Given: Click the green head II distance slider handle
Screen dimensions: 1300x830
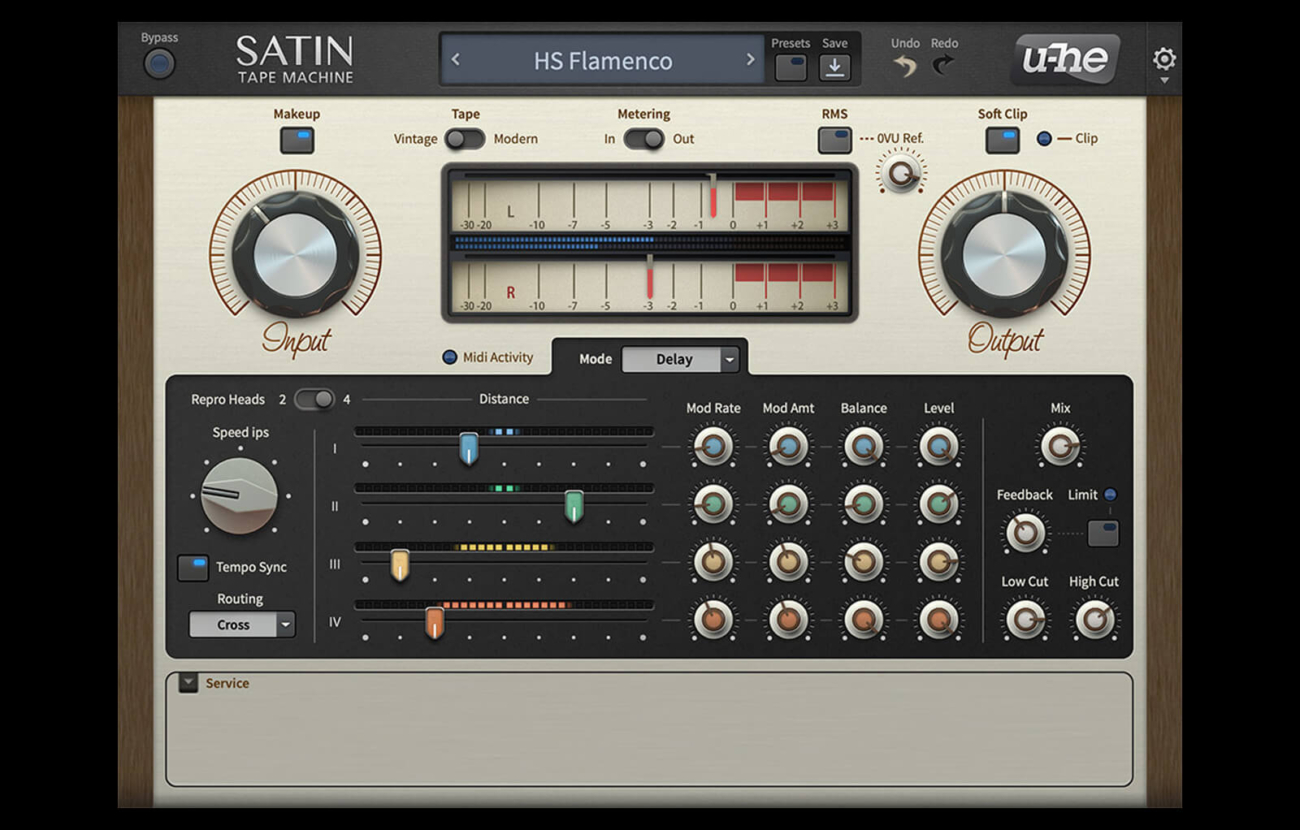Looking at the screenshot, I should tap(574, 507).
